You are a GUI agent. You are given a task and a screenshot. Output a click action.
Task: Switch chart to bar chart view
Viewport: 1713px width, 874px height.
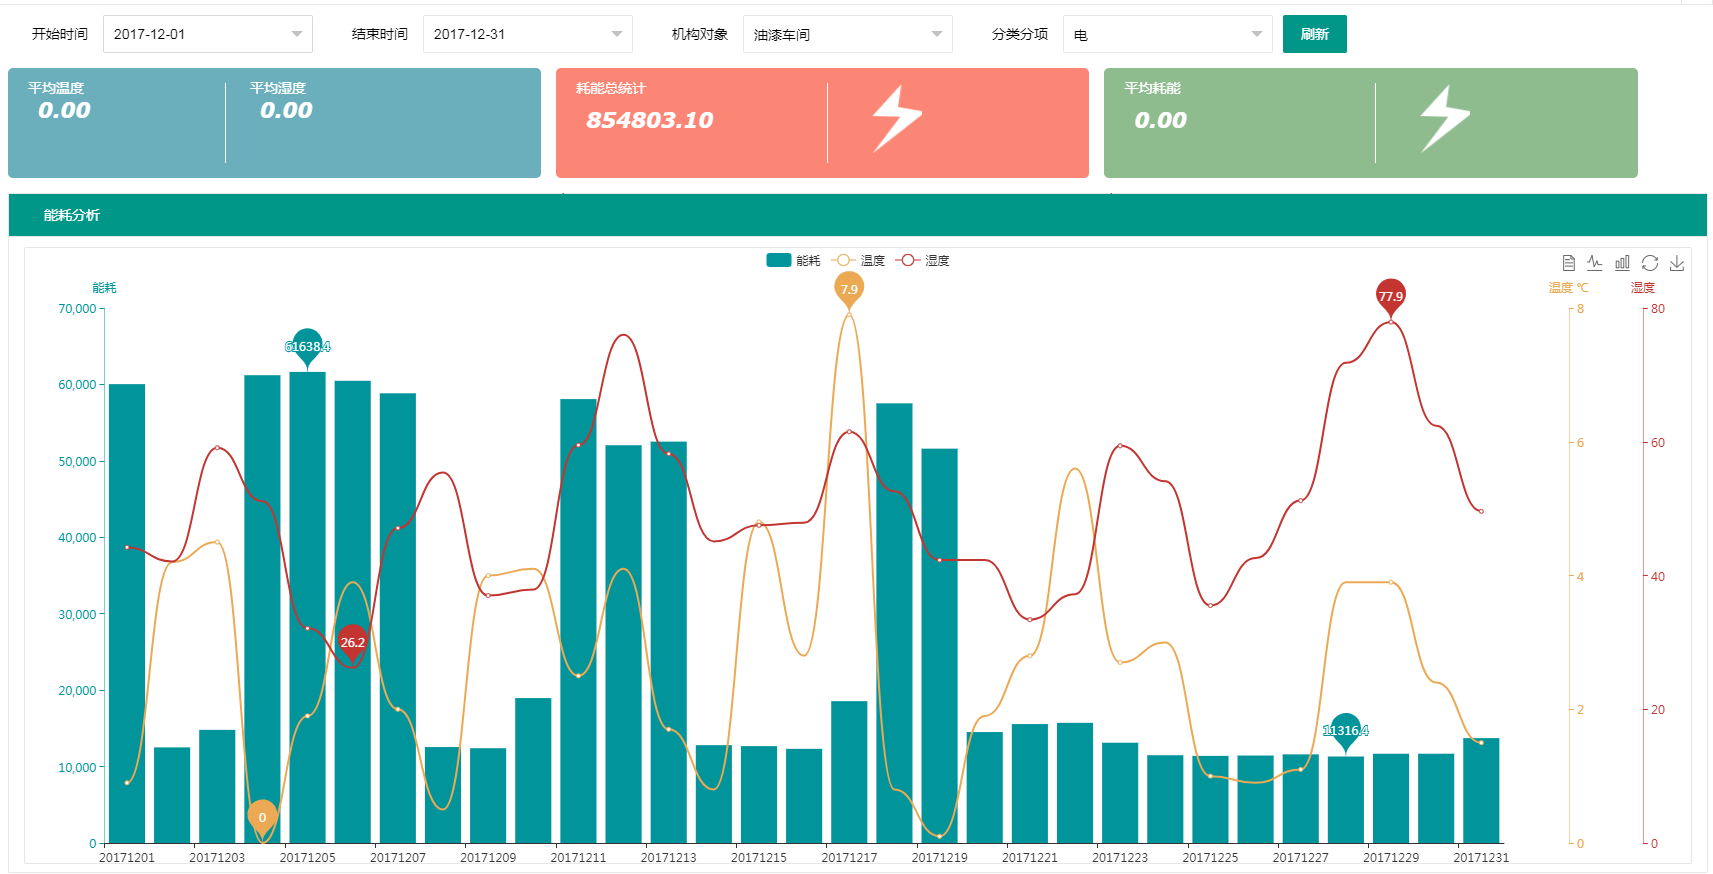1622,263
